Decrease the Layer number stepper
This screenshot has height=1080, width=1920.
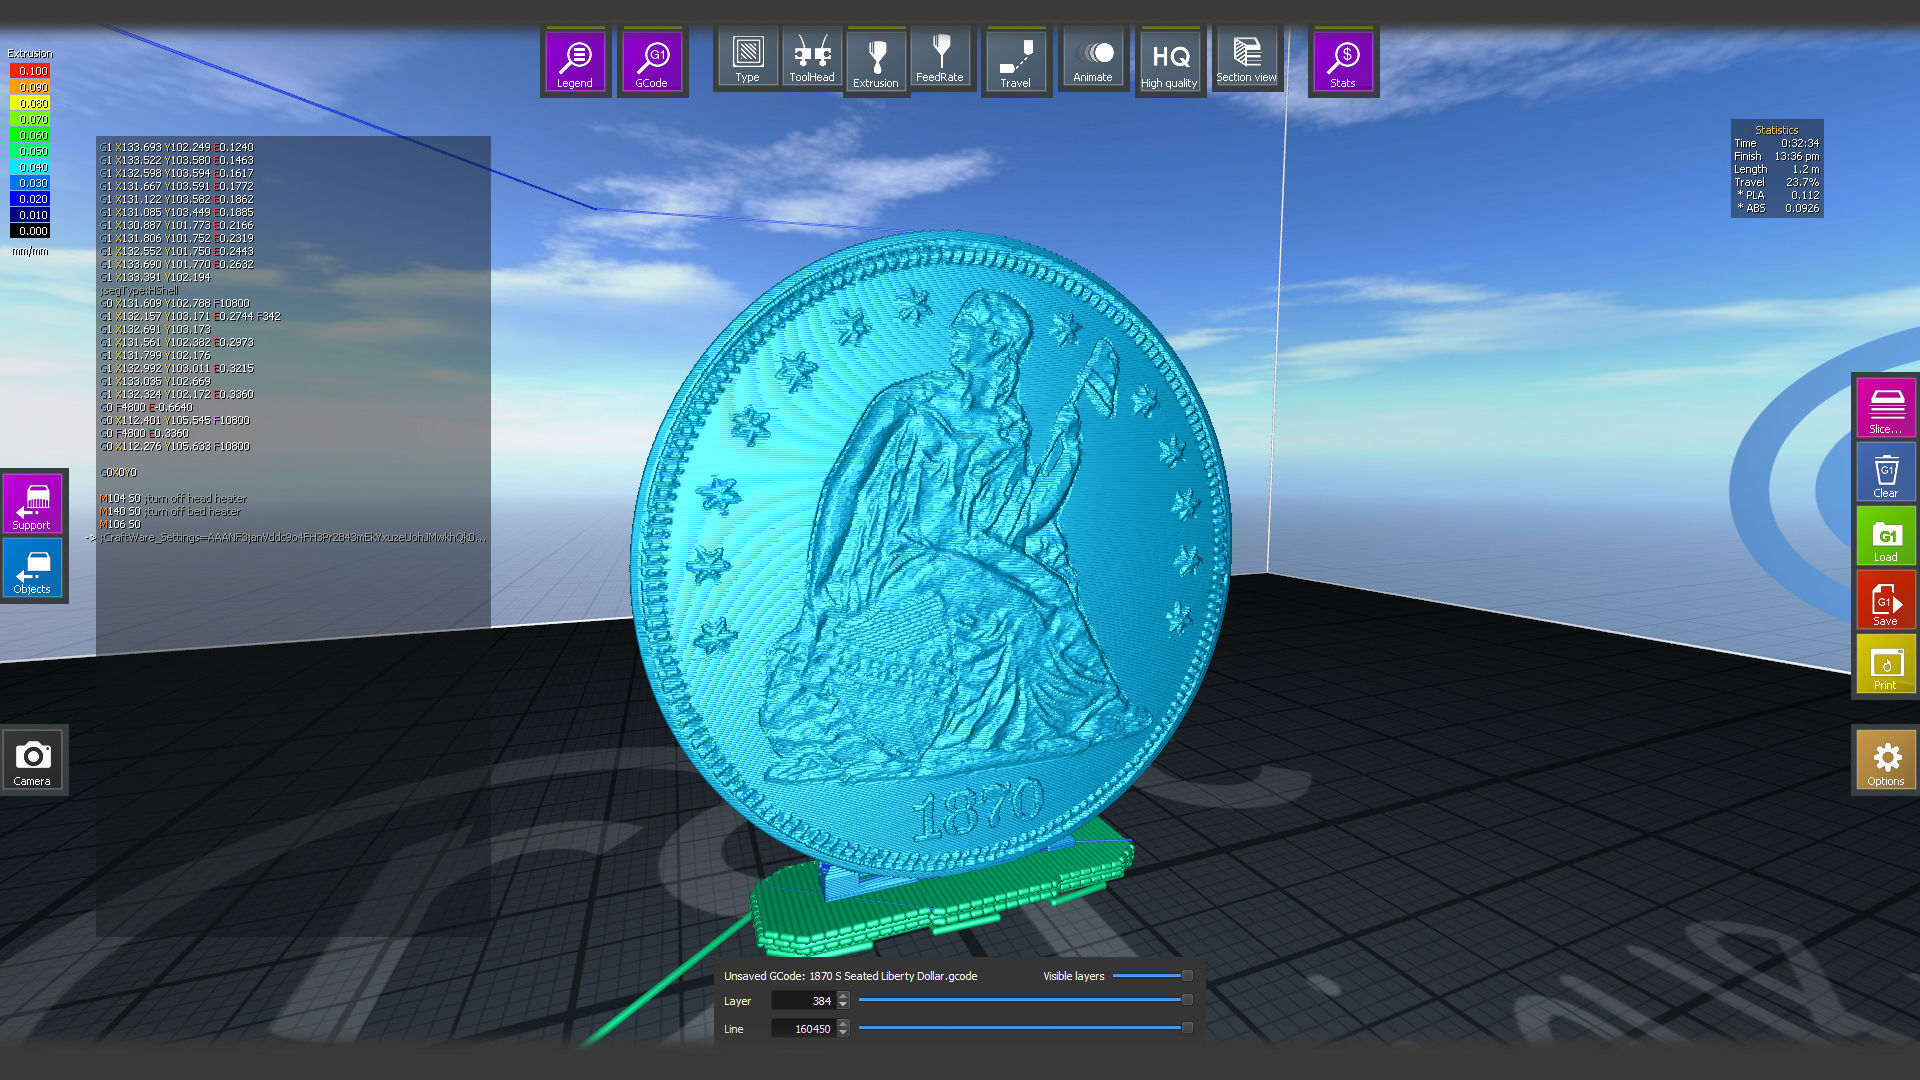[x=843, y=1005]
